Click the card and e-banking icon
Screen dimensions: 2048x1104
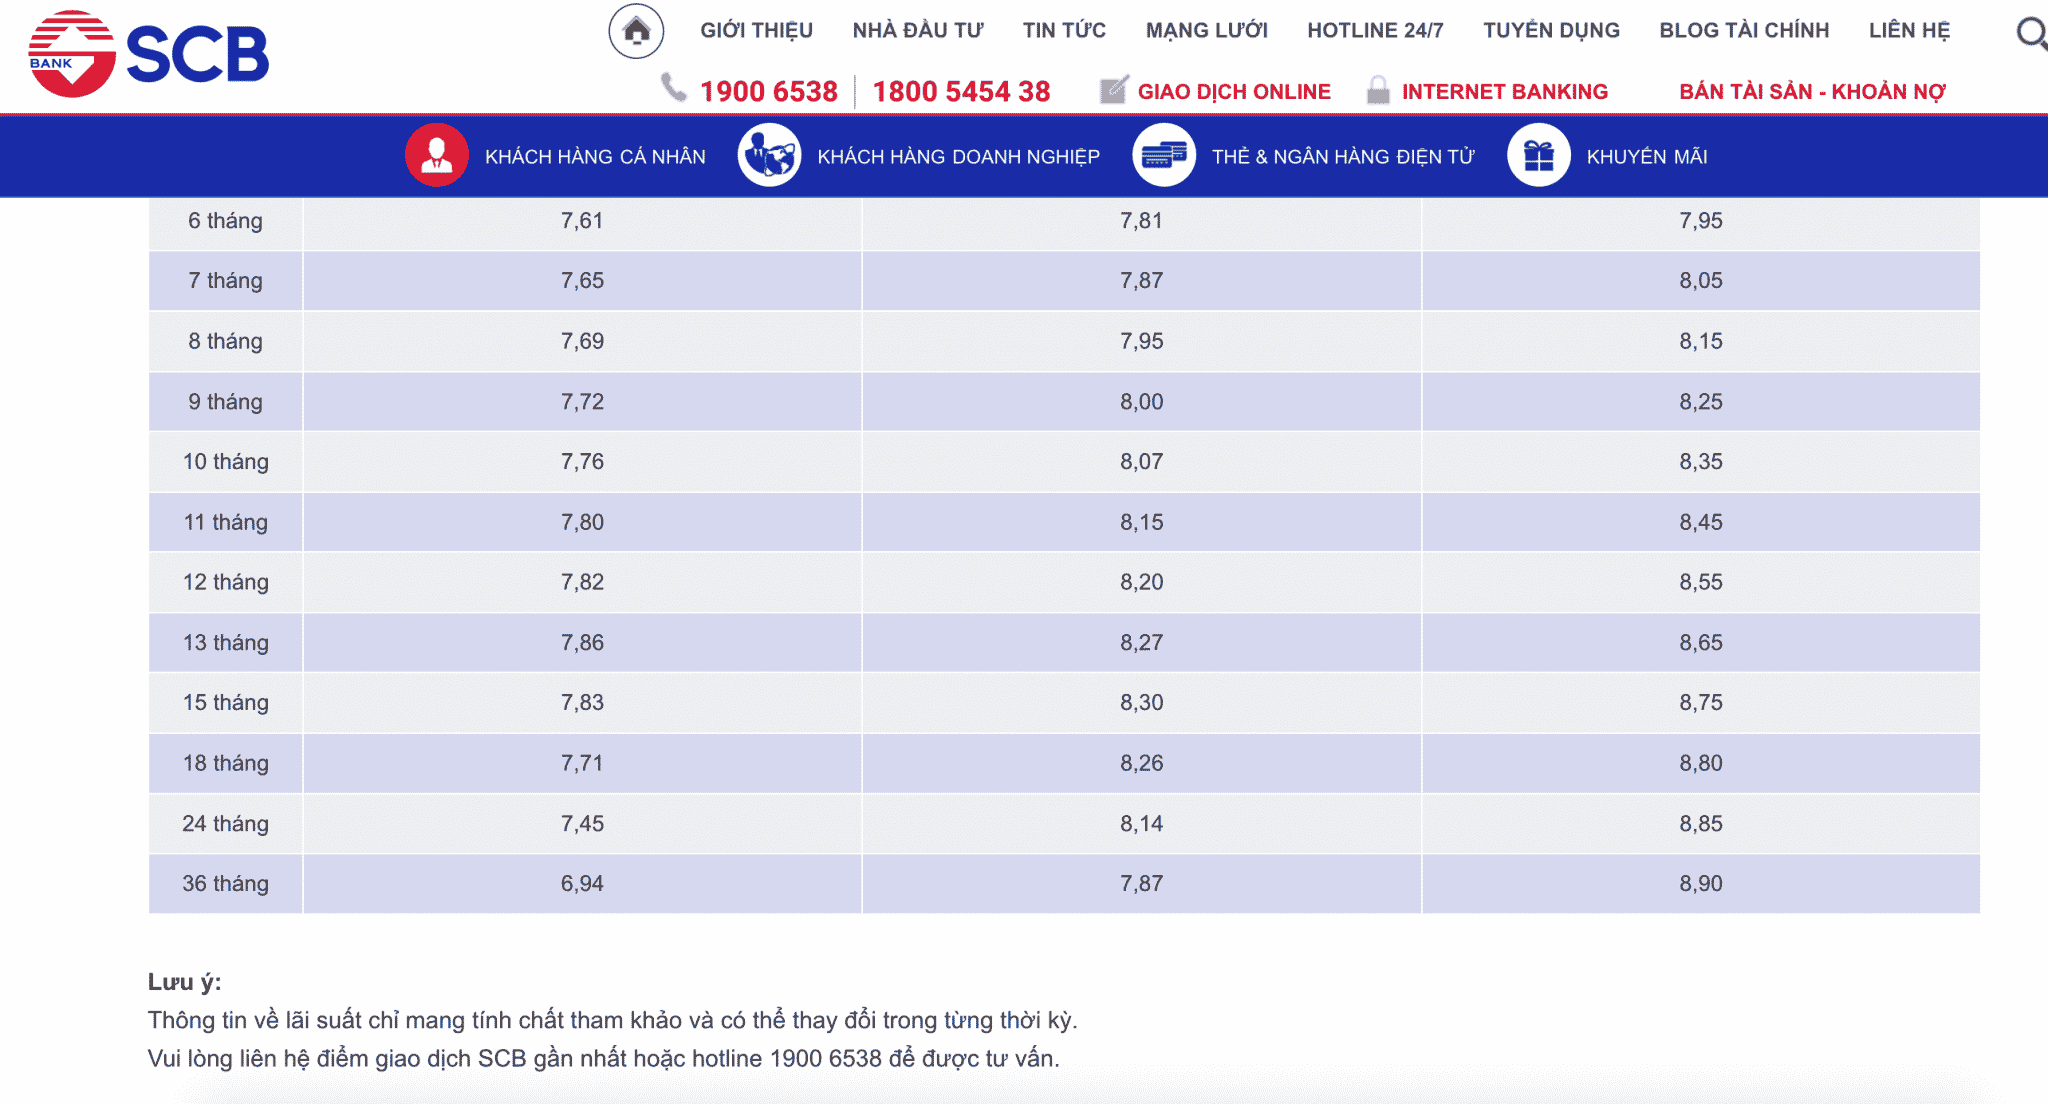tap(1164, 156)
